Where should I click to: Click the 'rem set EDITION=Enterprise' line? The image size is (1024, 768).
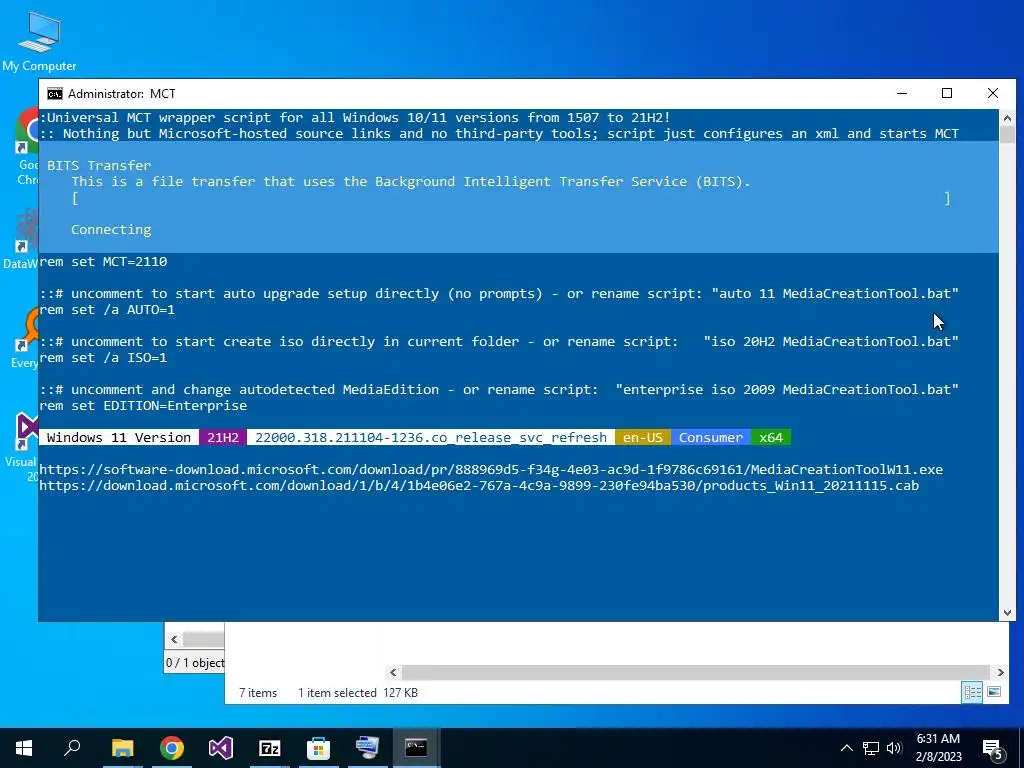coord(143,406)
